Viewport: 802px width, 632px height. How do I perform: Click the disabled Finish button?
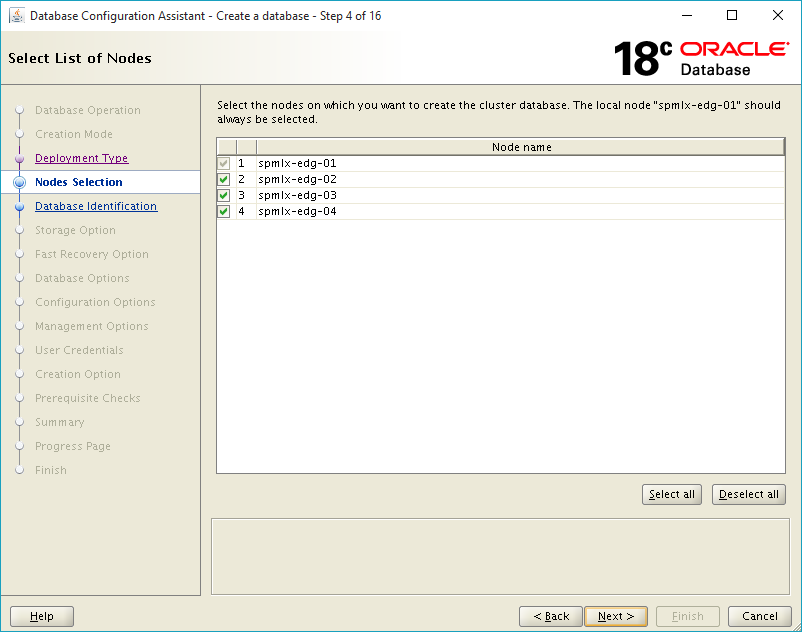click(687, 616)
